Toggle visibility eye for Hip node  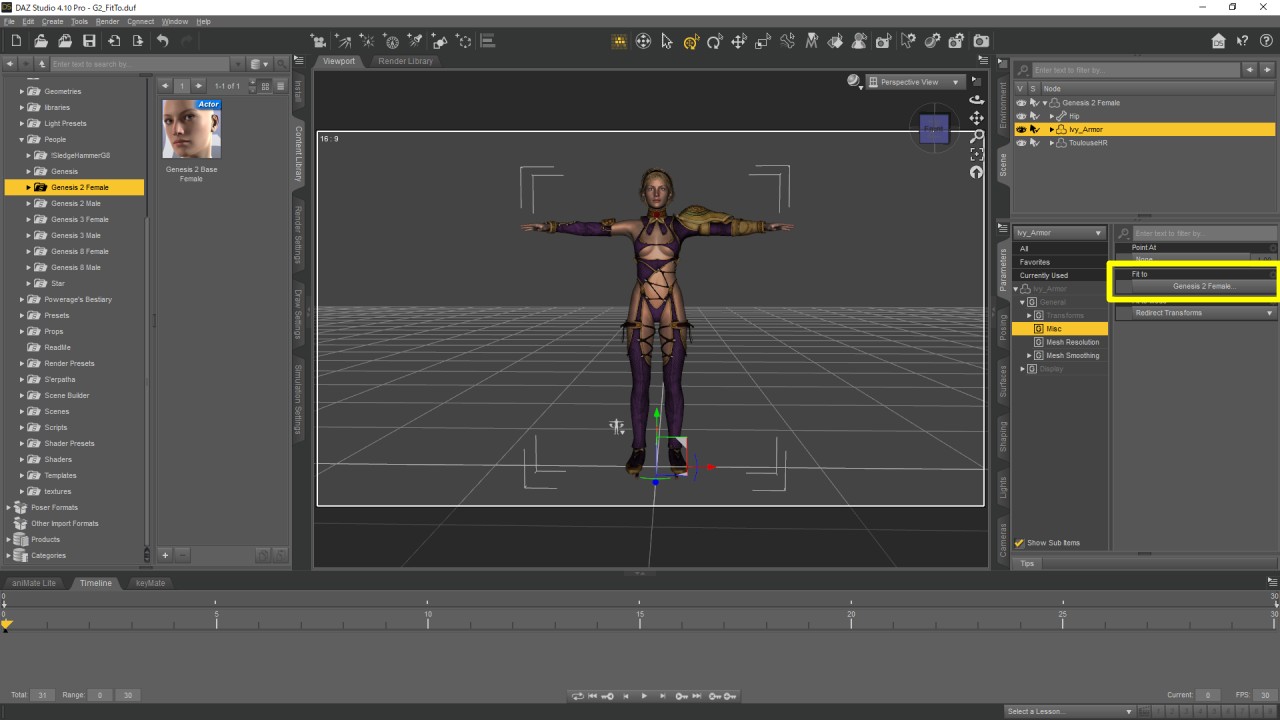(1021, 116)
